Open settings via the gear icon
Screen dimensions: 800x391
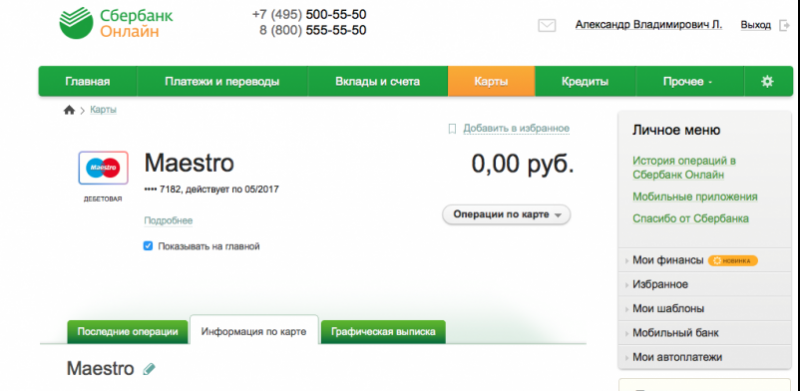point(767,81)
